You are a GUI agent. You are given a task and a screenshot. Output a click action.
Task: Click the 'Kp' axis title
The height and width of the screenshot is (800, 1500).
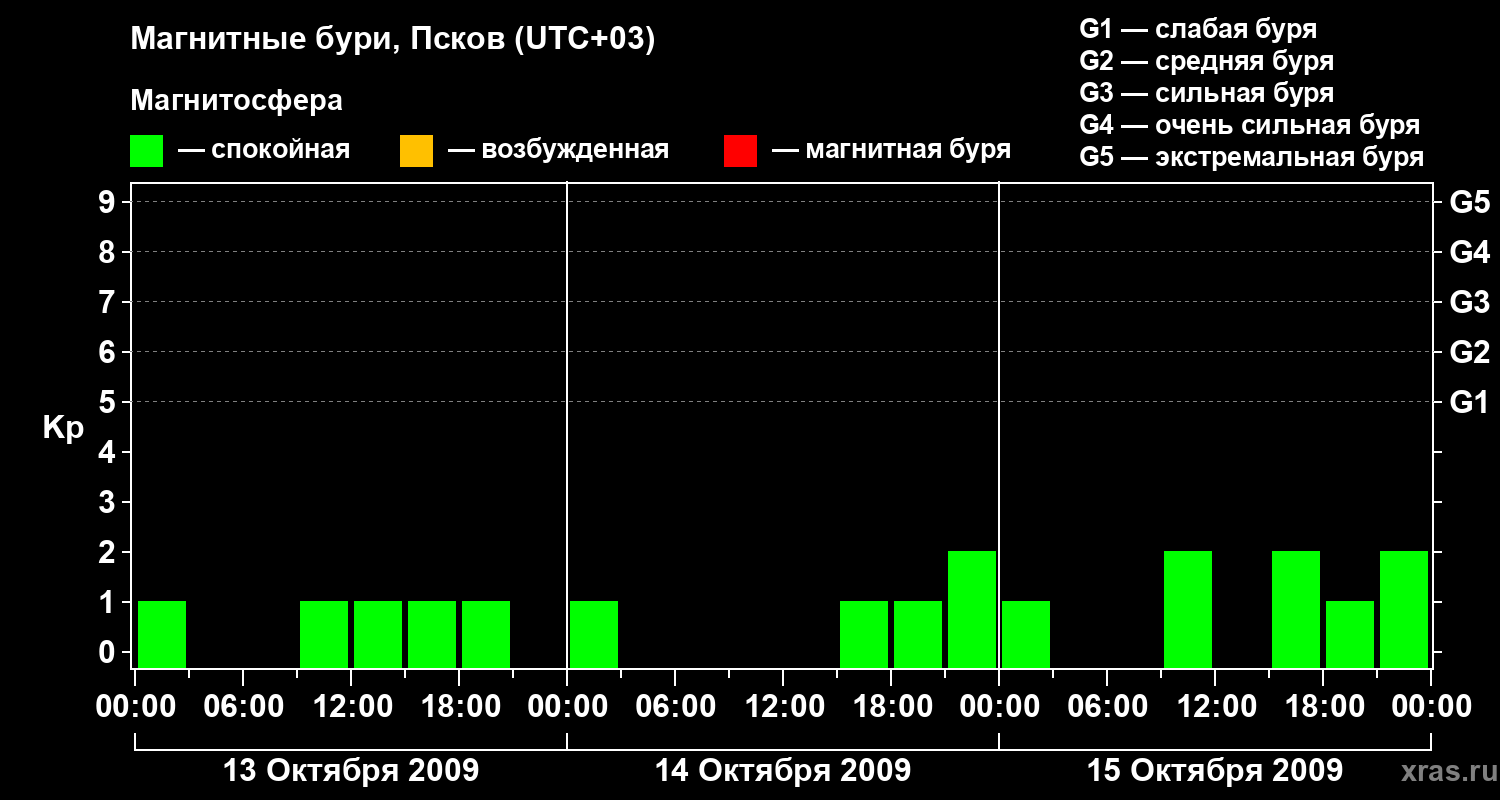(x=63, y=428)
